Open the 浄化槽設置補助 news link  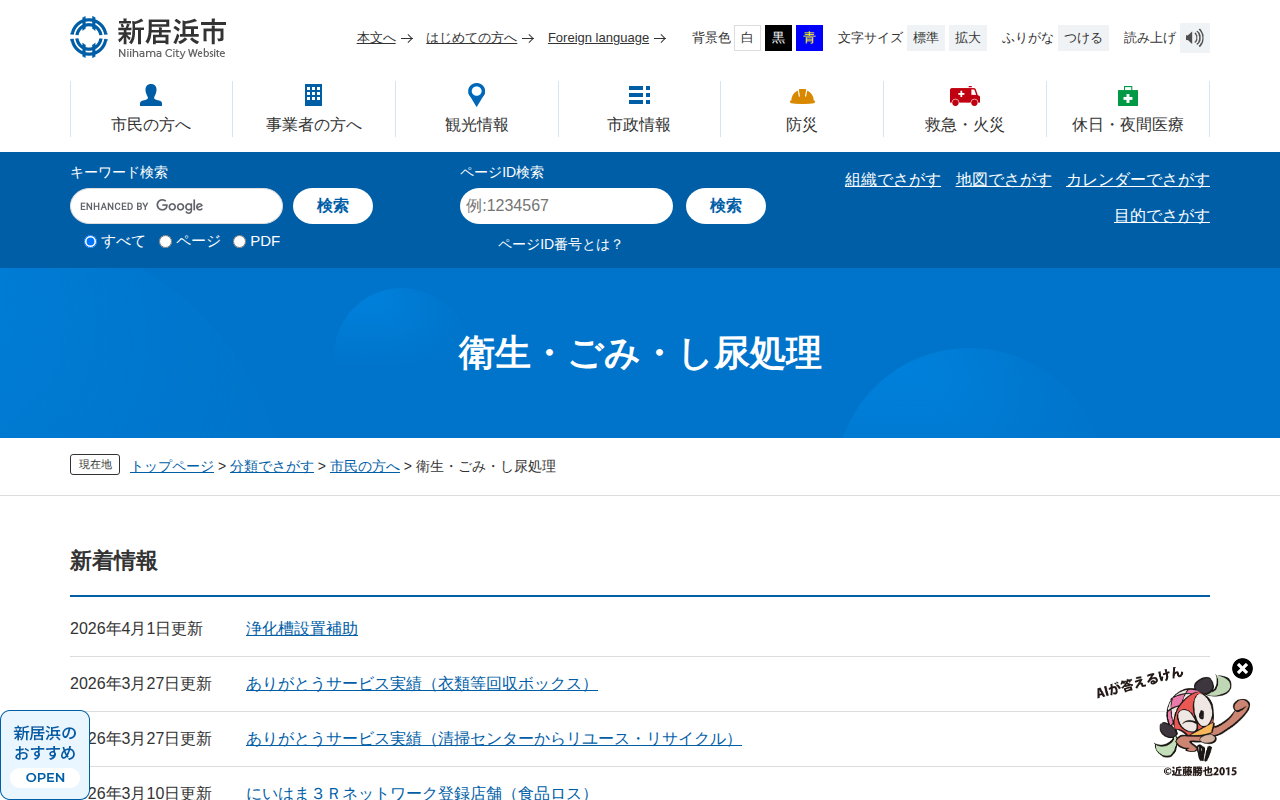301,629
